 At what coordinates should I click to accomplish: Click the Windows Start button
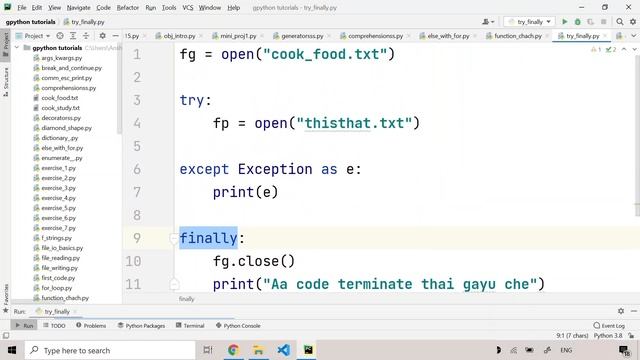pyautogui.click(x=12, y=350)
